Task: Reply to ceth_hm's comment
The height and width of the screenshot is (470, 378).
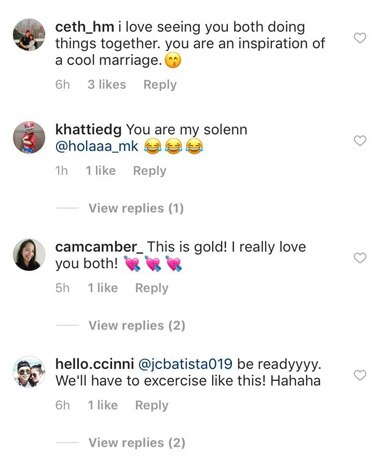Action: pos(160,85)
